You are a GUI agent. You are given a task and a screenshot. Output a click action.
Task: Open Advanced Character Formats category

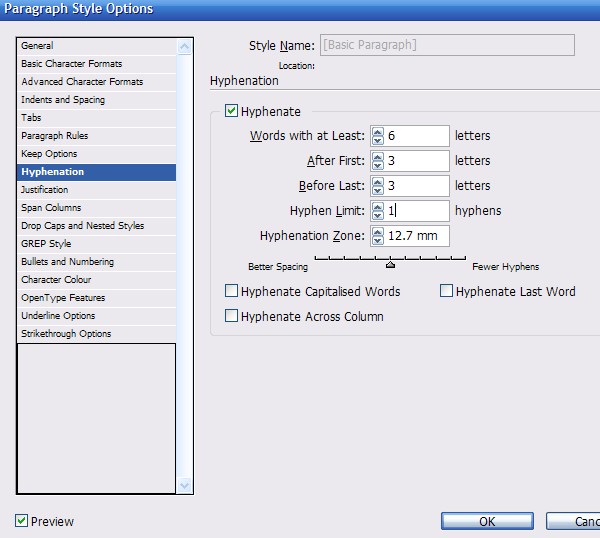pyautogui.click(x=97, y=82)
